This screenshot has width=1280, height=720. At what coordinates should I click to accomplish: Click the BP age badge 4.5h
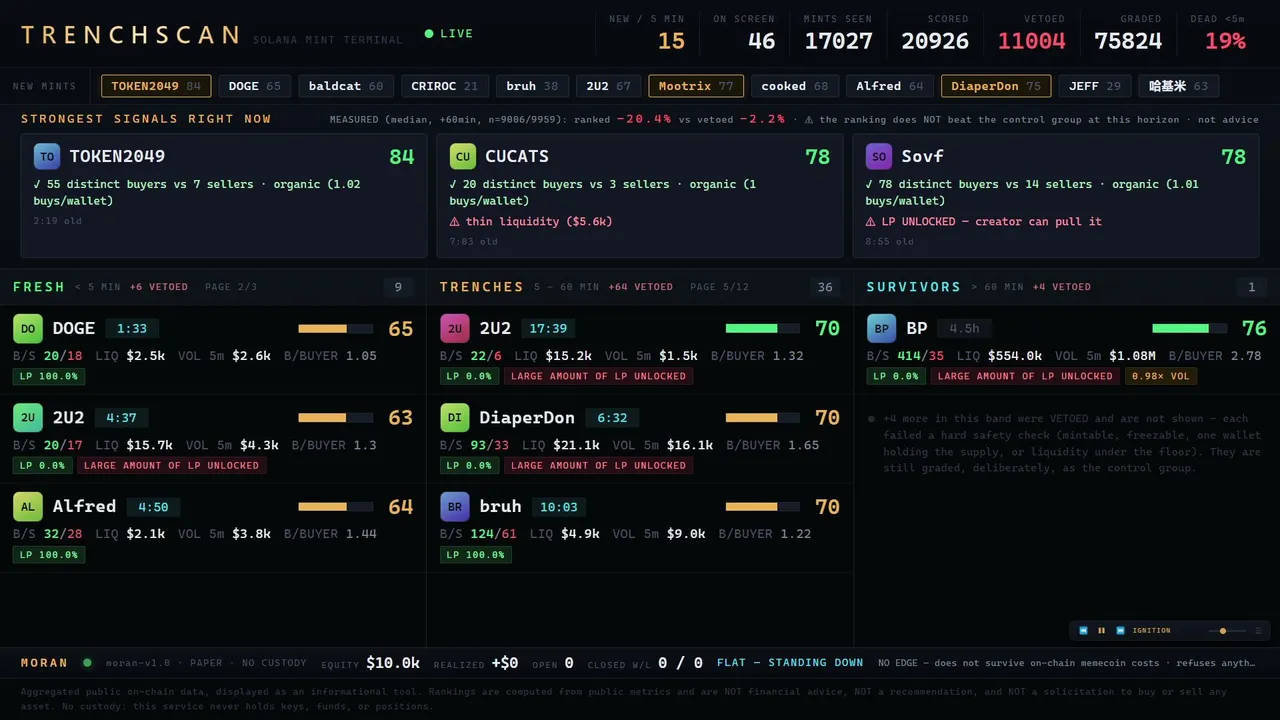point(965,329)
